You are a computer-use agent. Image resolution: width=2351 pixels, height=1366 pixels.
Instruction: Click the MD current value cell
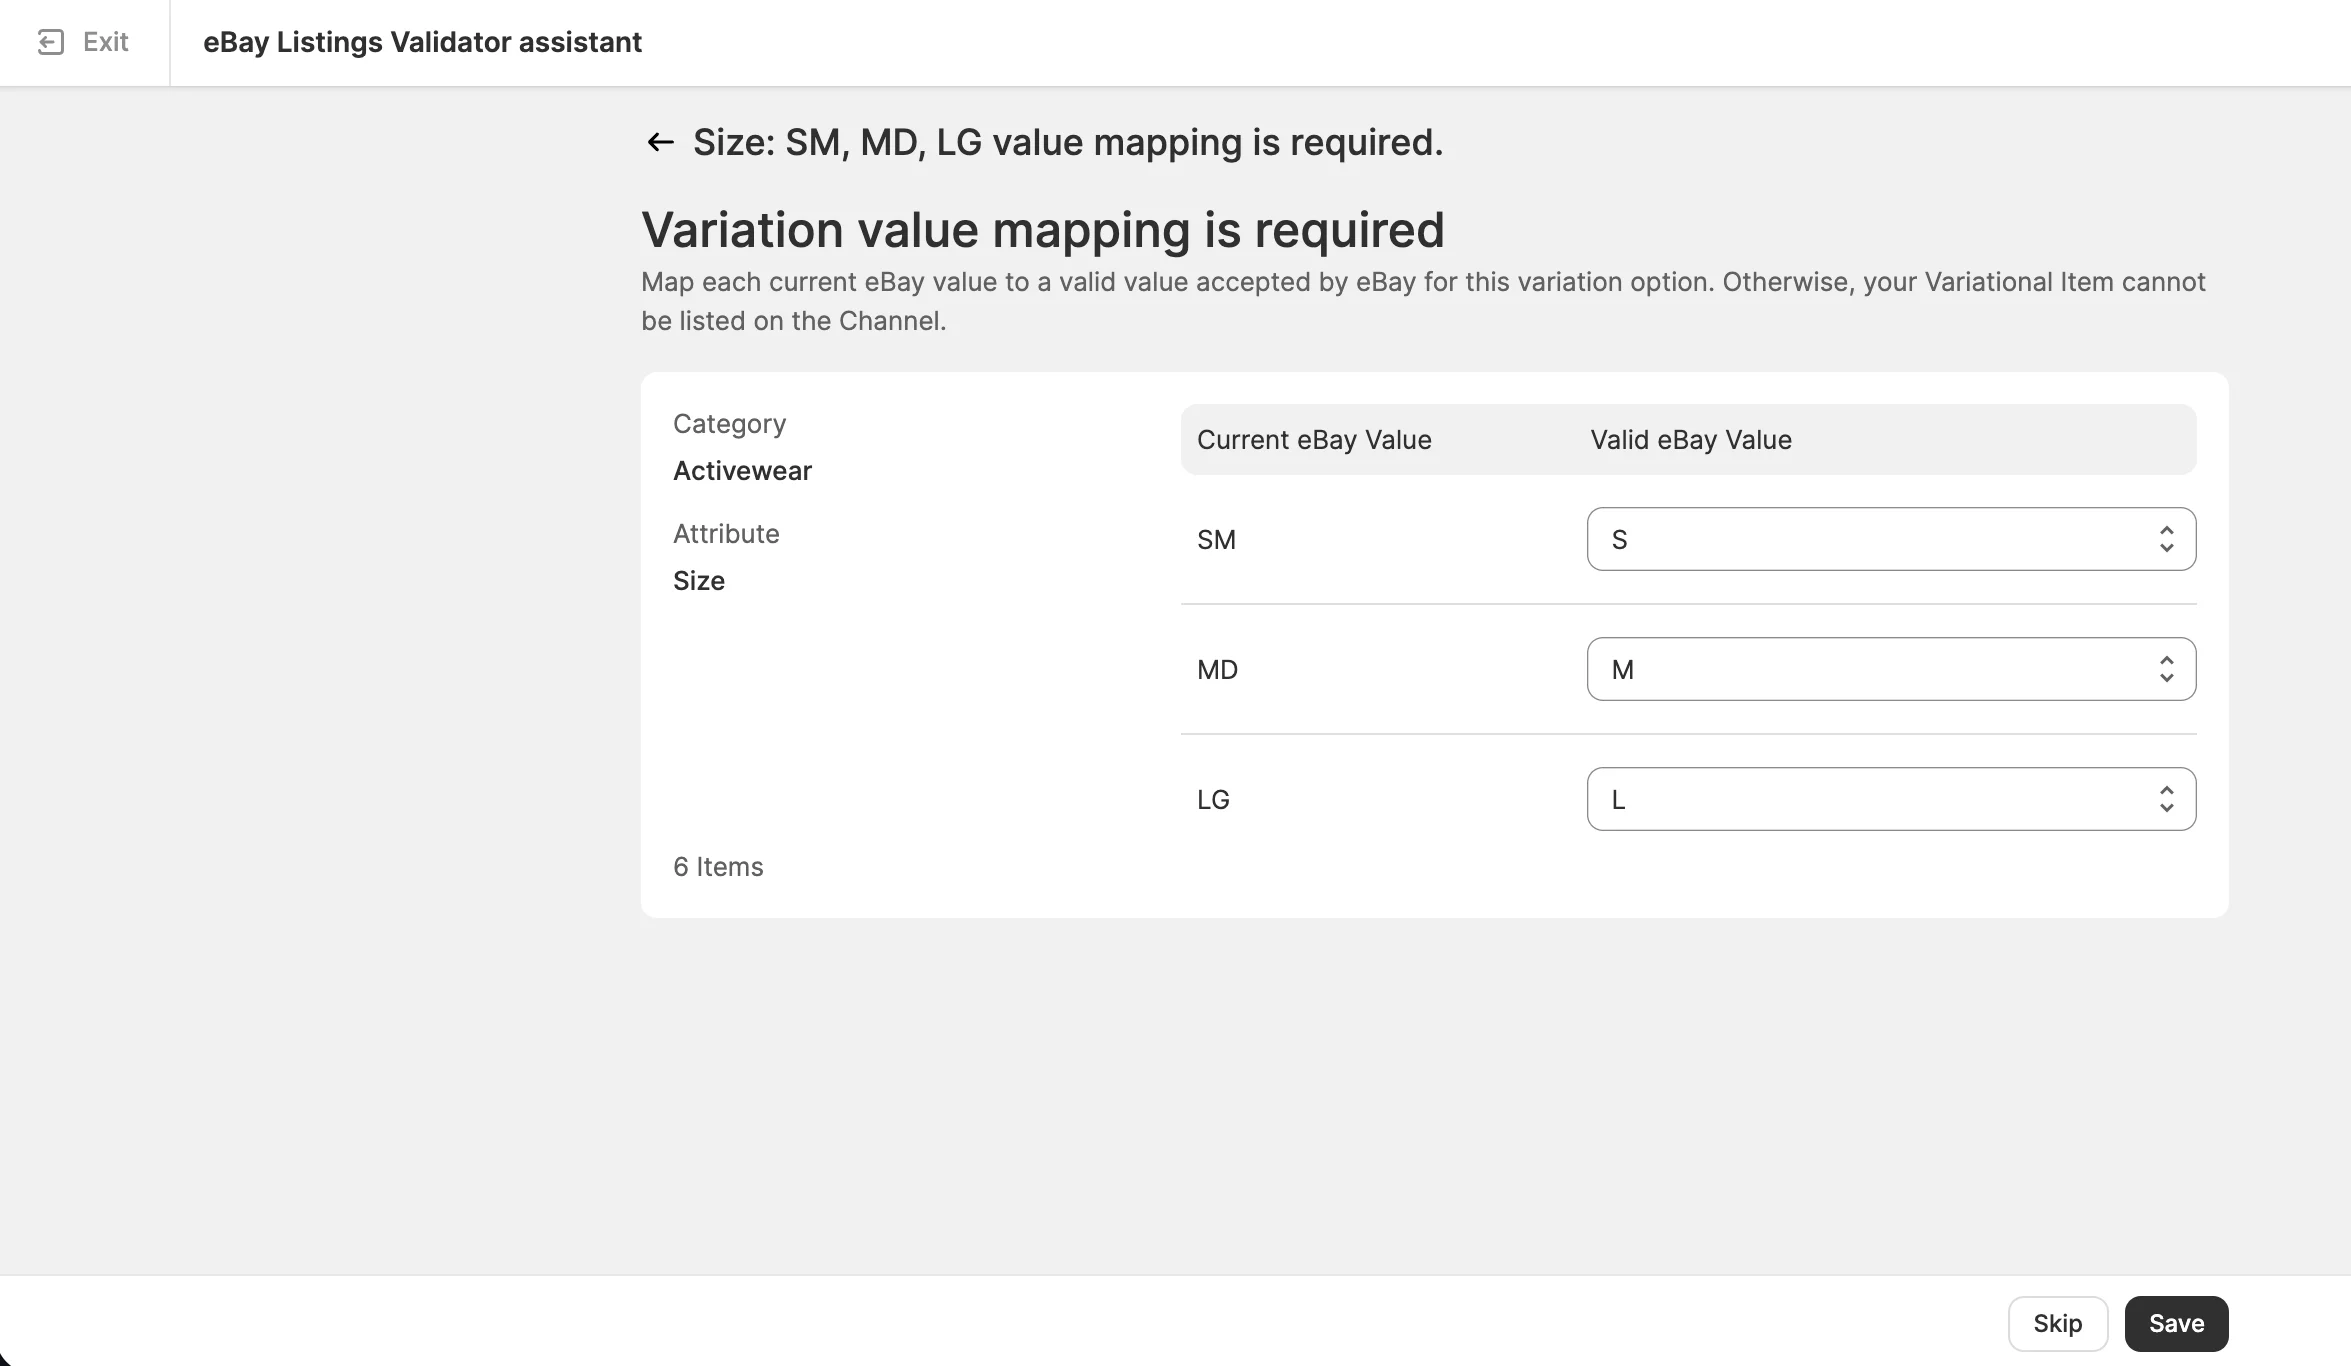coord(1217,670)
